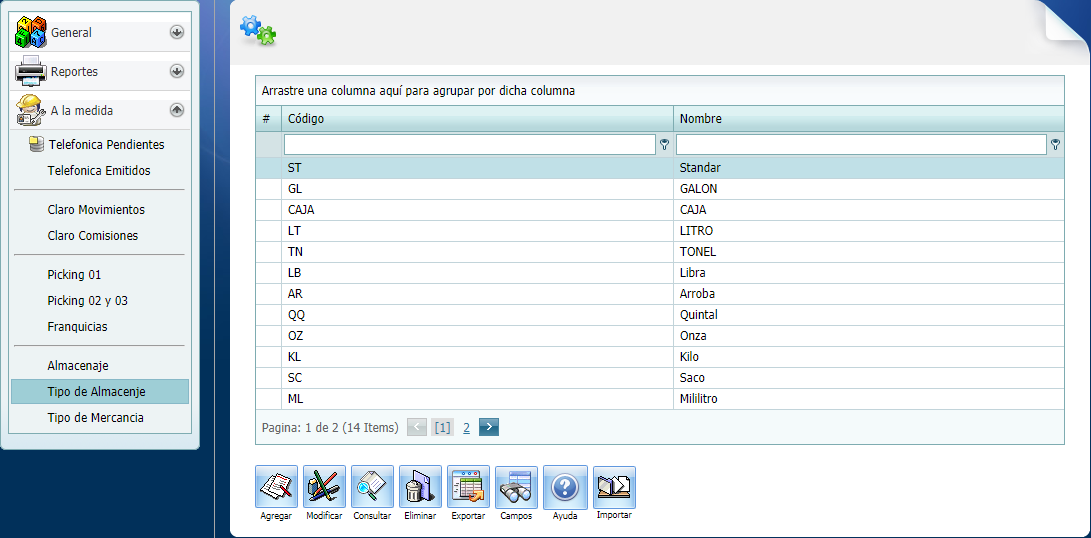This screenshot has width=1091, height=538.
Task: Expand the General sidebar section
Action: click(x=177, y=32)
